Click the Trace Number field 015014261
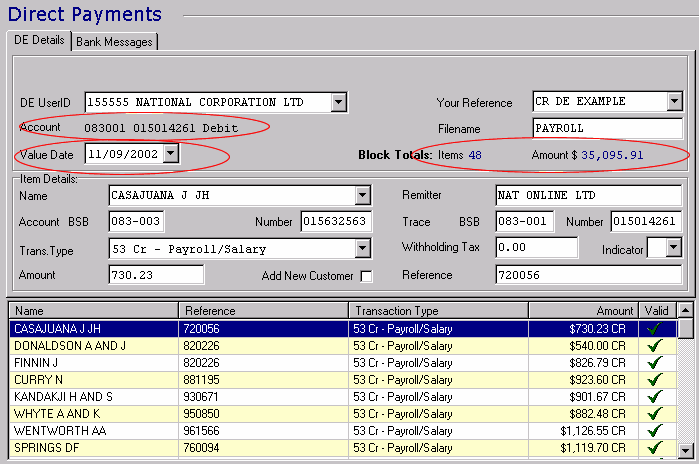 tap(646, 222)
